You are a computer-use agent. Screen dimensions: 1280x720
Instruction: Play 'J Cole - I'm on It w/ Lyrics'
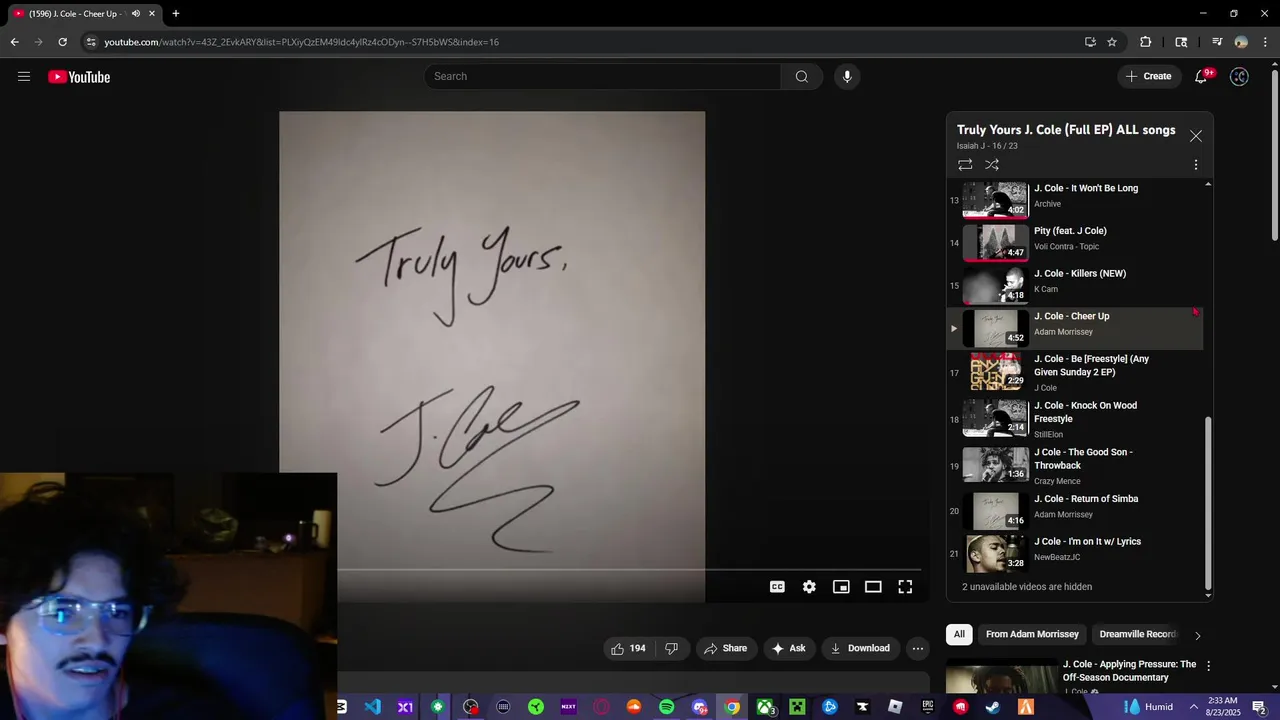pos(1075,552)
